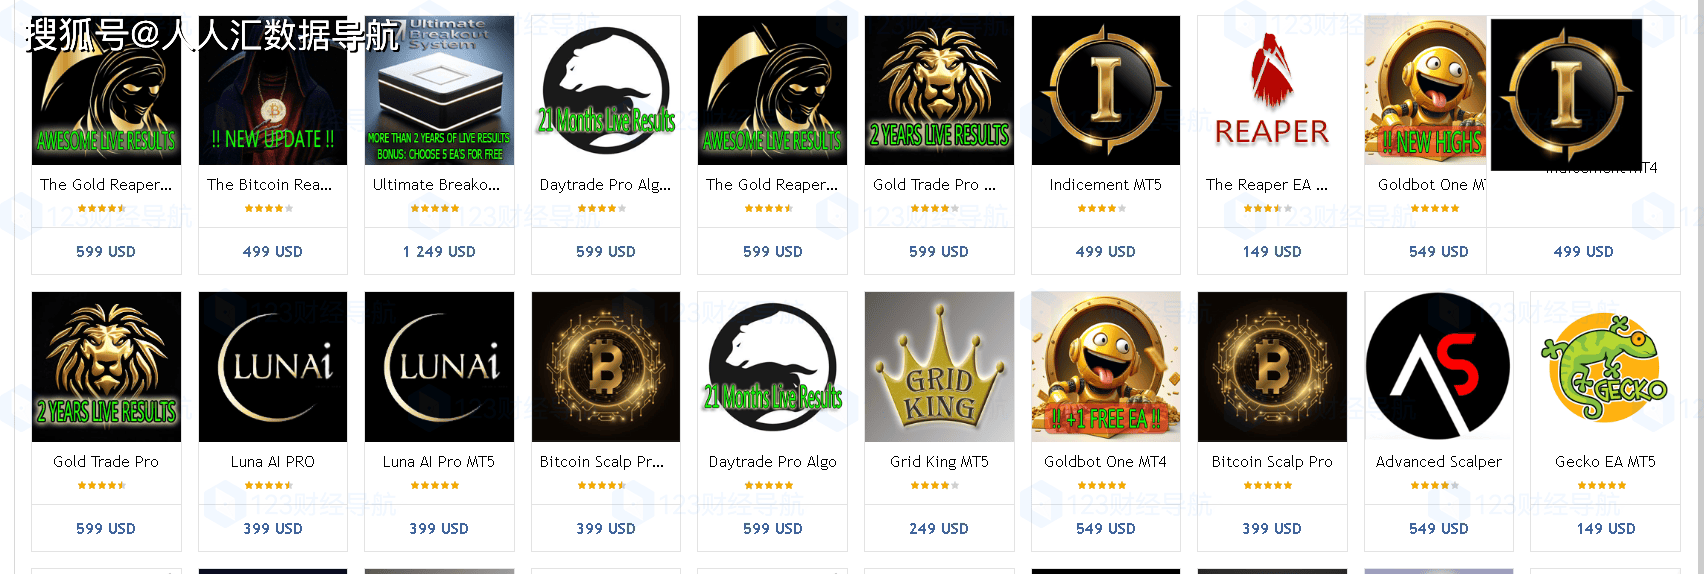Image resolution: width=1704 pixels, height=574 pixels.
Task: Open the Advanced Scalper AS logo
Action: tap(1439, 367)
